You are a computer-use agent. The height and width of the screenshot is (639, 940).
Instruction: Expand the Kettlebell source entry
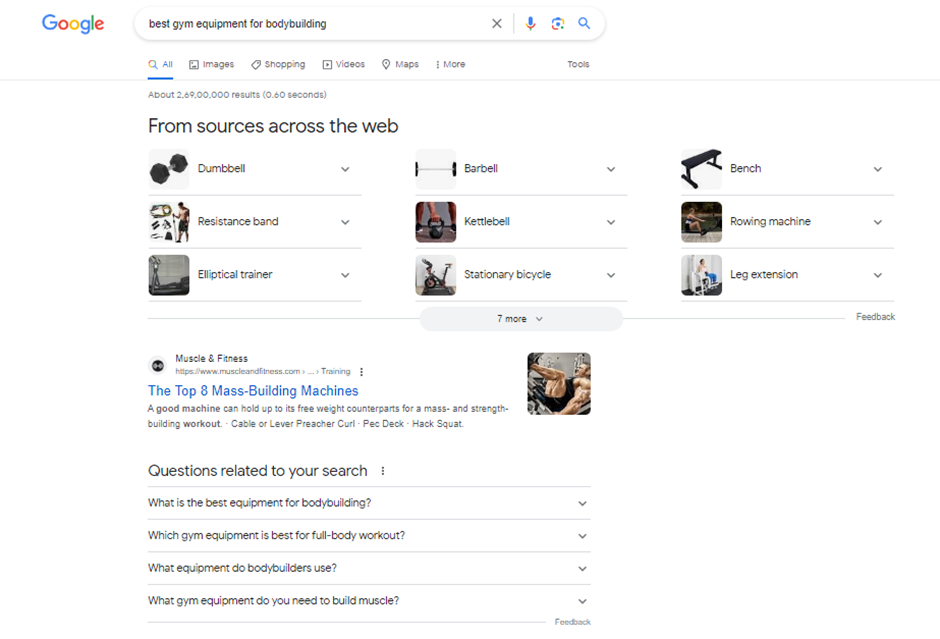tap(611, 222)
